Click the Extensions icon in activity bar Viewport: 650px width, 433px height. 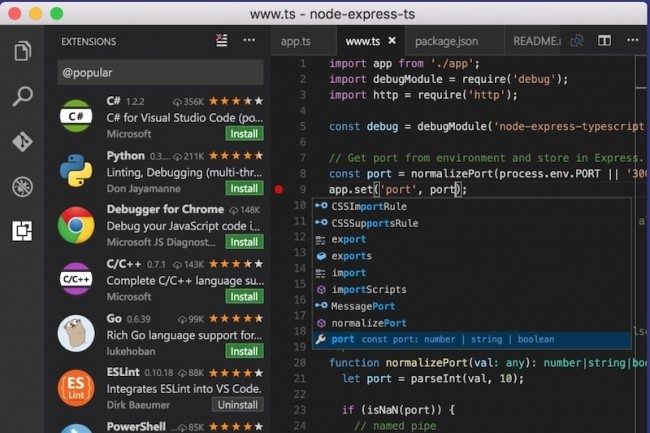point(22,231)
